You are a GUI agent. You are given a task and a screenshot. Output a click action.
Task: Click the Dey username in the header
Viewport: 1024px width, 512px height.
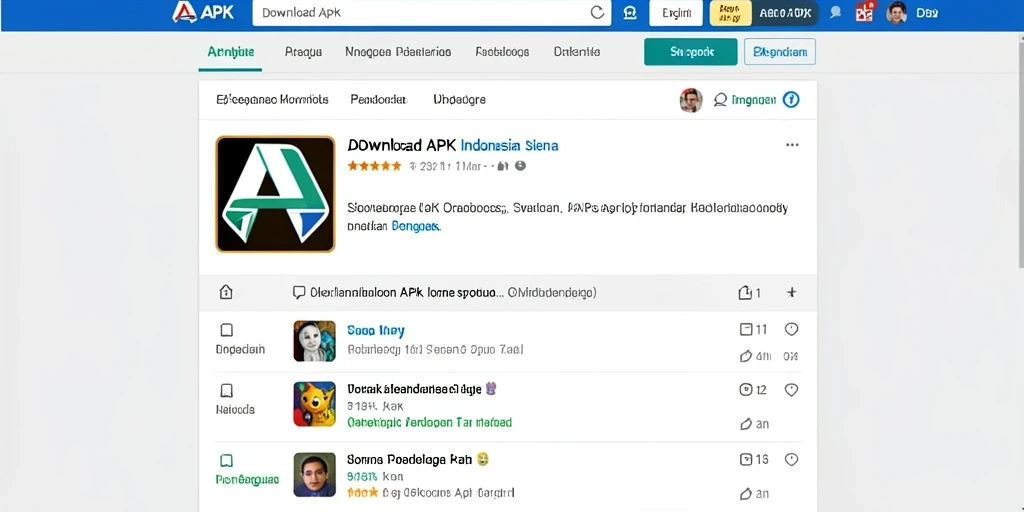click(927, 12)
